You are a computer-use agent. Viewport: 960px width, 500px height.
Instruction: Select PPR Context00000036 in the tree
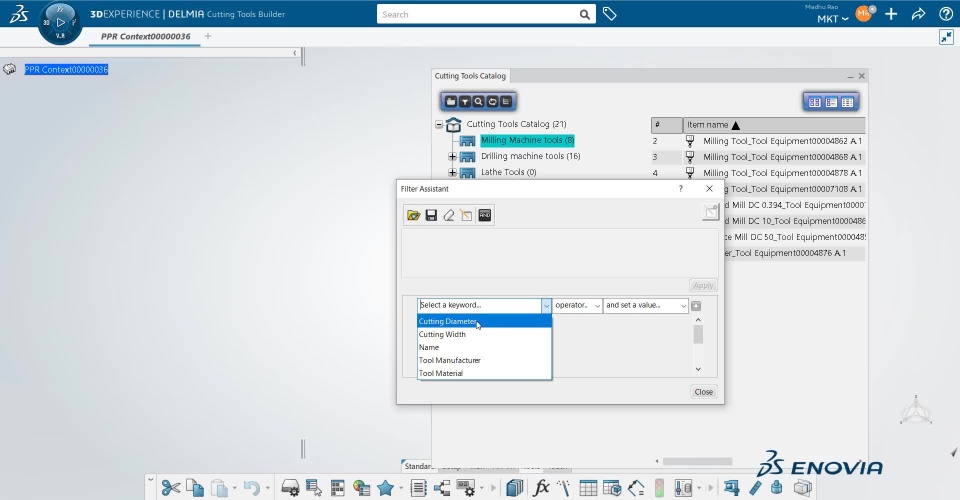tap(66, 69)
